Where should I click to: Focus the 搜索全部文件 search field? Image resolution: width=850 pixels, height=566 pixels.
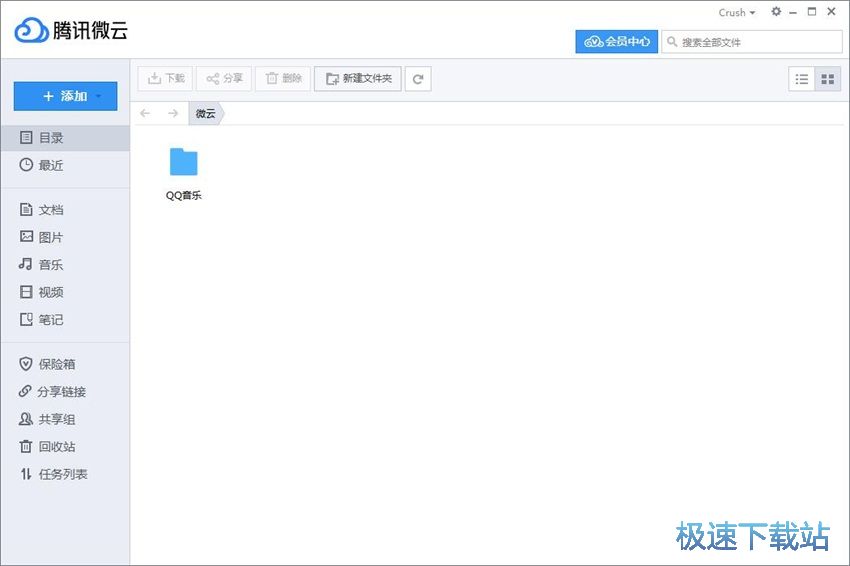pos(751,42)
